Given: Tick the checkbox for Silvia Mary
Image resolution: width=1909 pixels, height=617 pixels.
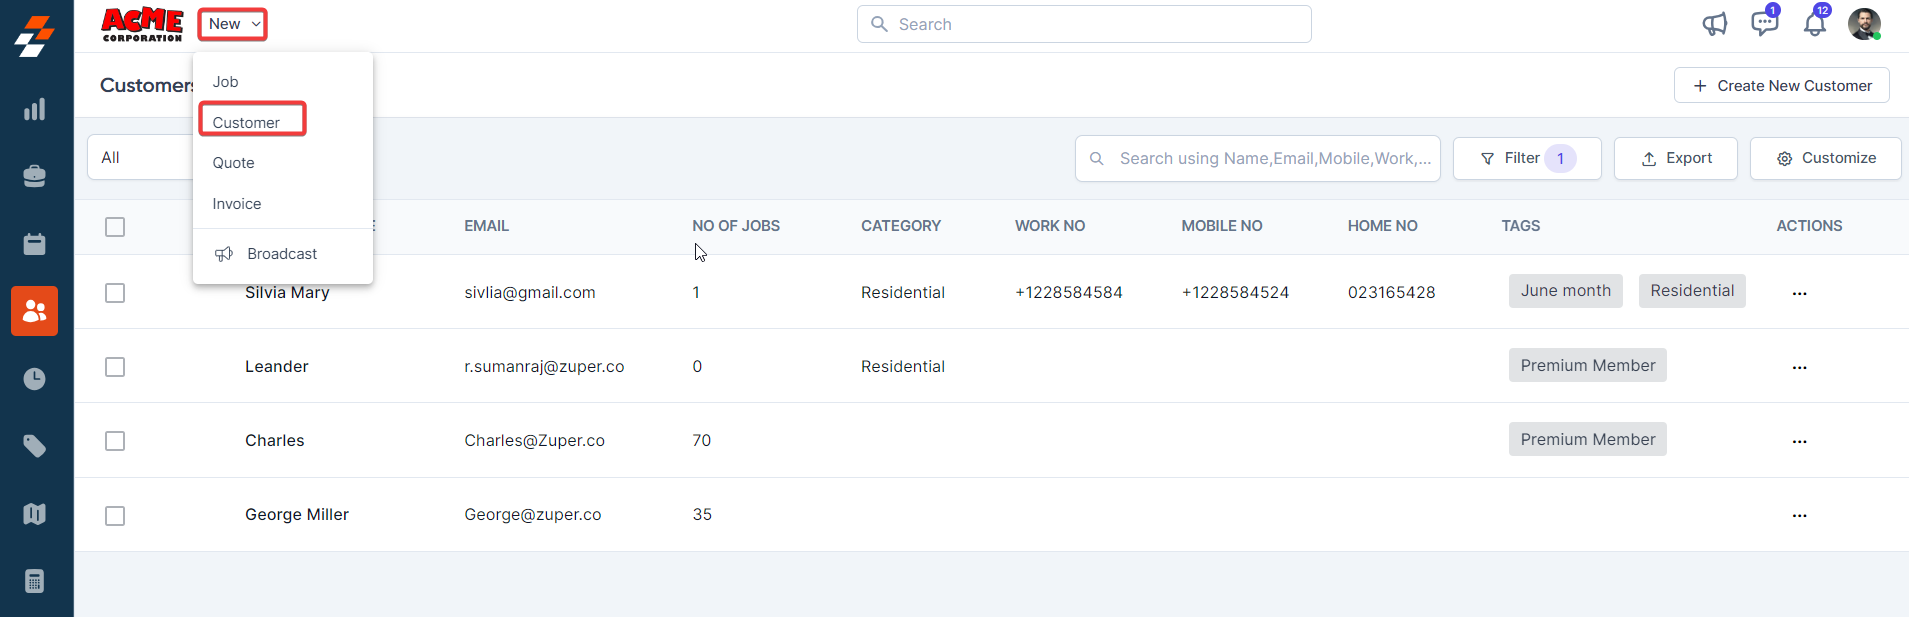Looking at the screenshot, I should pyautogui.click(x=115, y=293).
